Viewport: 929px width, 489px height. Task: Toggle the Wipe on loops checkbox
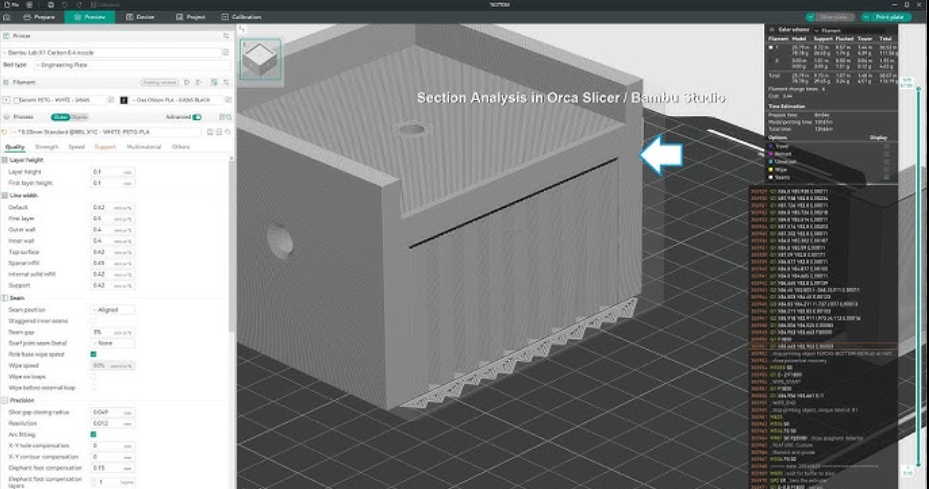tap(93, 377)
